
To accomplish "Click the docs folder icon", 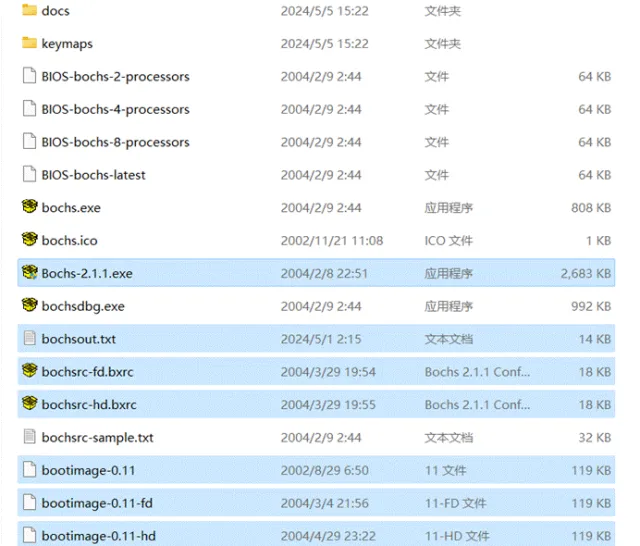I will coord(29,10).
